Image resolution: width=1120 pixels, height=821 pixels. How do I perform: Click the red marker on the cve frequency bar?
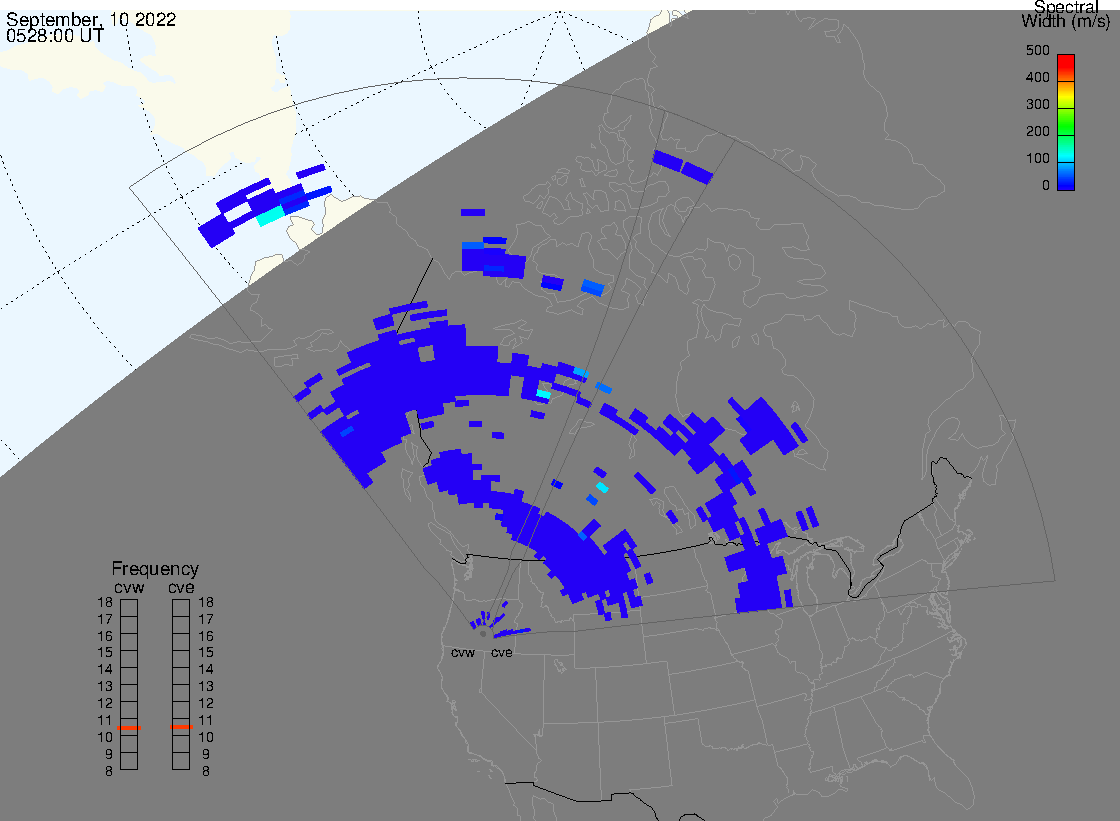click(x=181, y=727)
